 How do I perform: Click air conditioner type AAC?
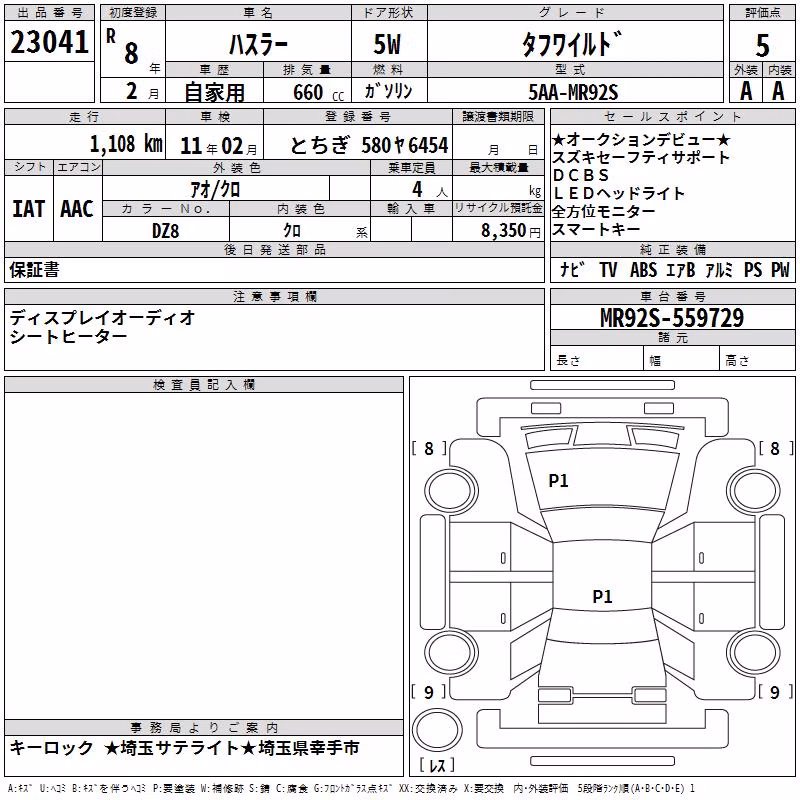coord(77,209)
